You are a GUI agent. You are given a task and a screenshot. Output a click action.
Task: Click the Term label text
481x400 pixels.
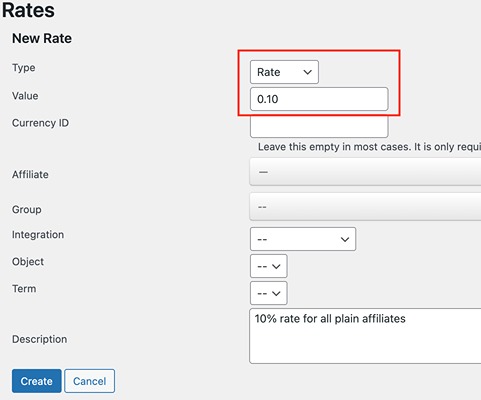pos(24,288)
